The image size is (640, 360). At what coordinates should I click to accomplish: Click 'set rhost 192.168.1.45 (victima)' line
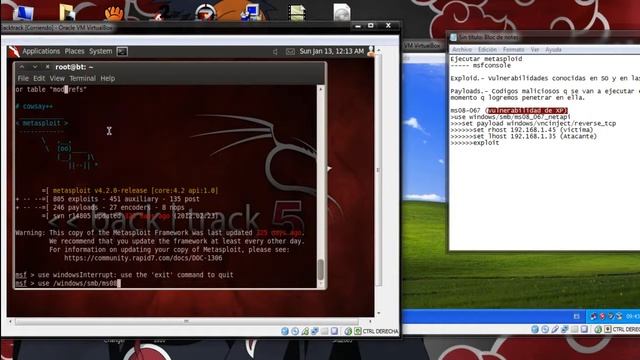tap(522, 130)
